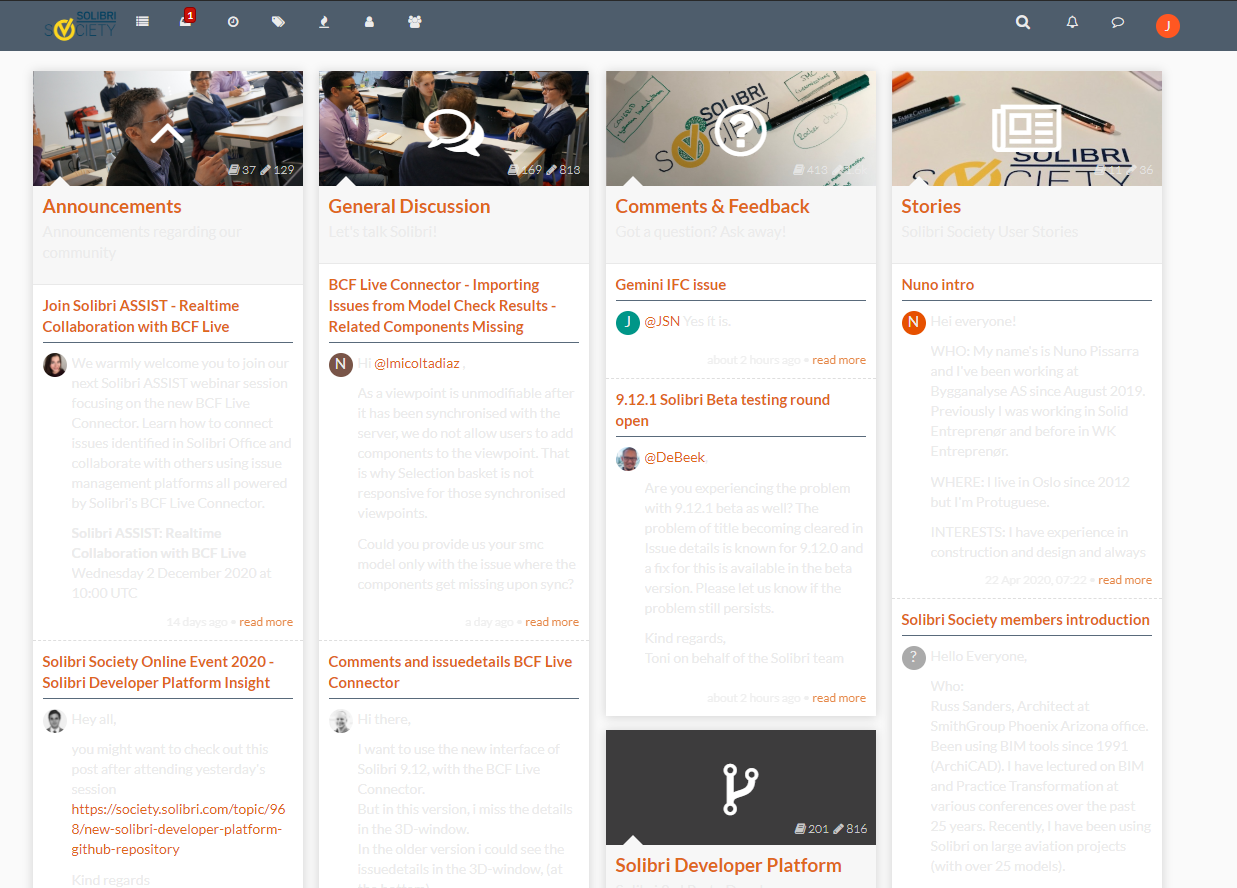Open 9.12.1 Solibri Beta testing round topic
Viewport: 1237px width, 888px height.
click(x=723, y=410)
